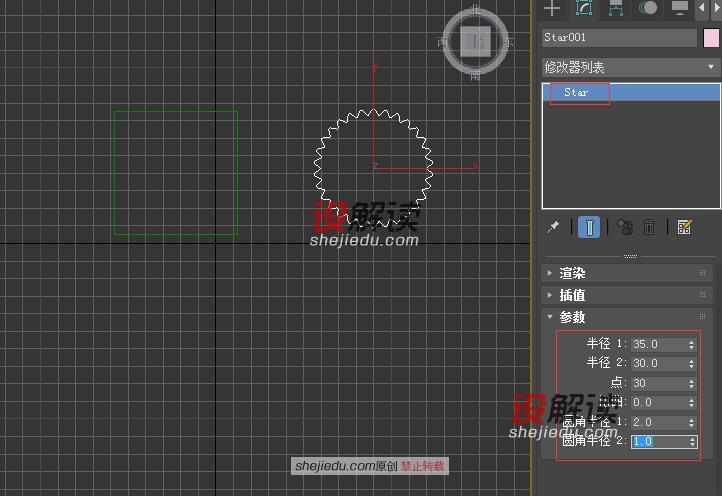Switch to the Modify panel tab
Viewport: 722px width, 496px height.
(584, 9)
